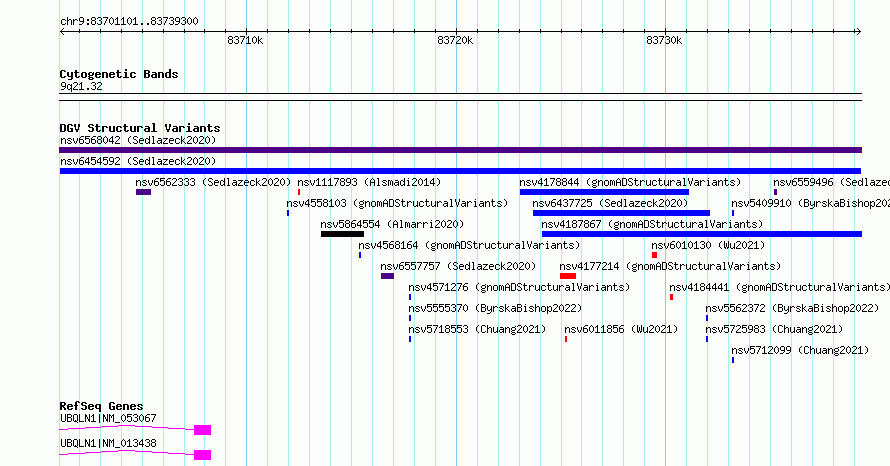This screenshot has height=466, width=890.
Task: Open the nsv6559496 variant label
Action: [x=832, y=182]
